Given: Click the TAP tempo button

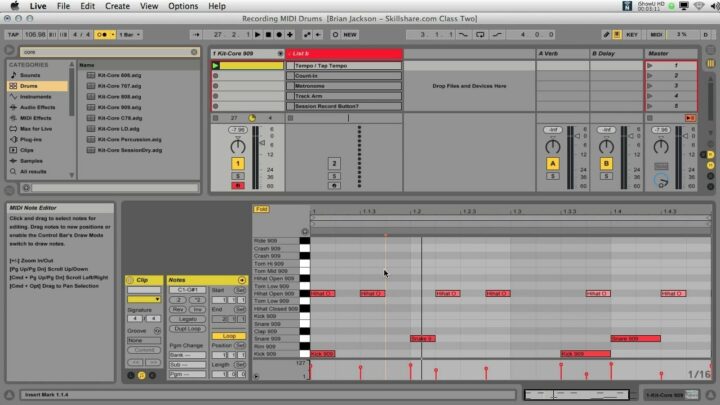Looking at the screenshot, I should (14, 33).
